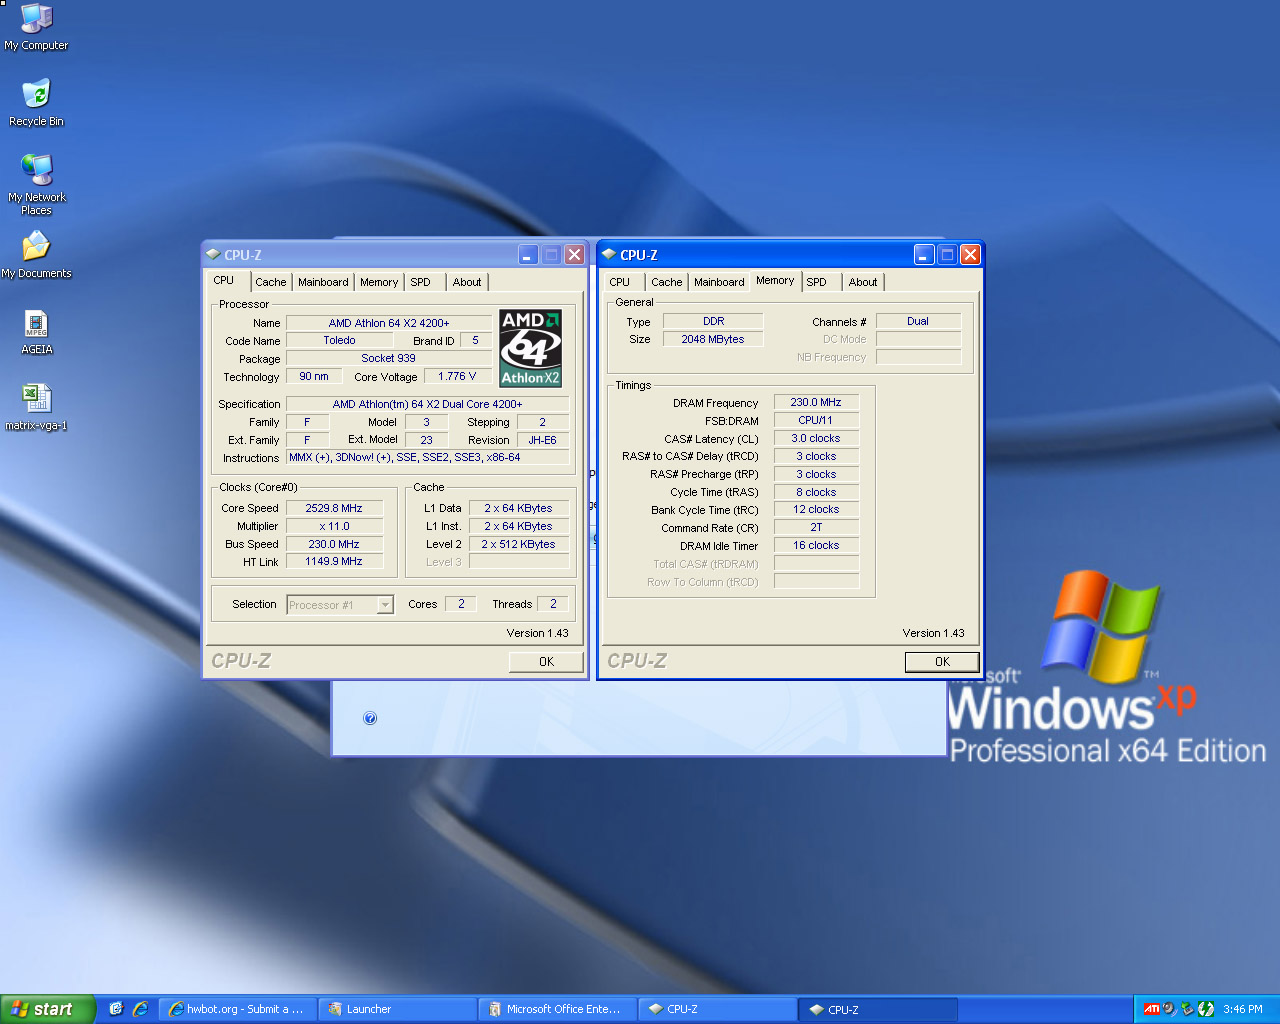Open Mainboard tab in left CPU-Z
The width and height of the screenshot is (1280, 1024).
click(x=323, y=282)
